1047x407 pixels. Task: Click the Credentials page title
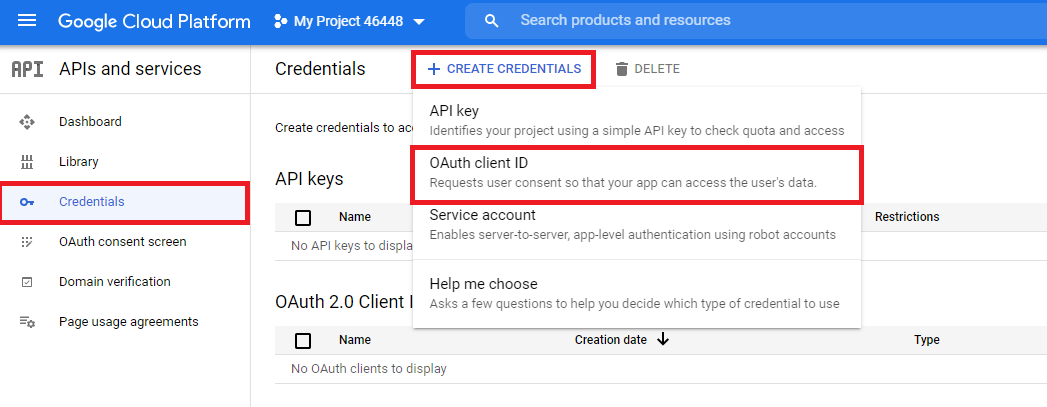321,69
